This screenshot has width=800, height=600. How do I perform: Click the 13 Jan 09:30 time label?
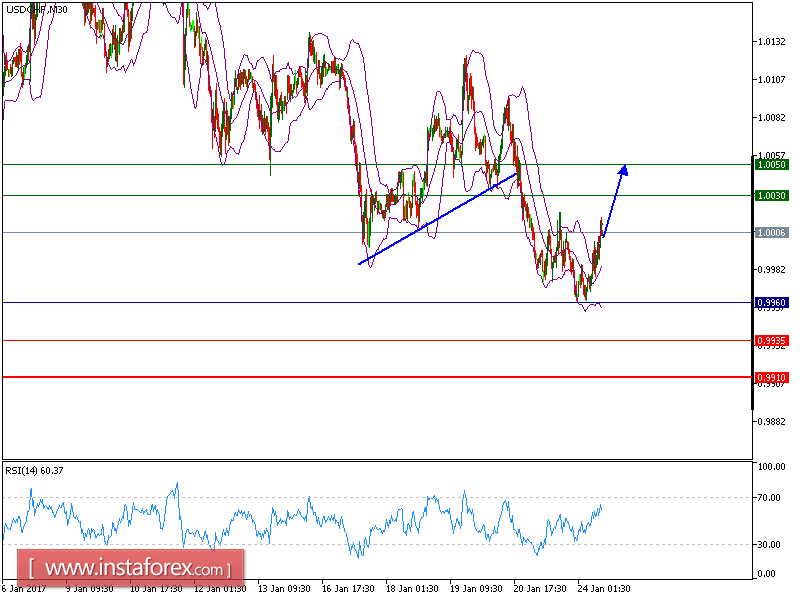(x=284, y=589)
